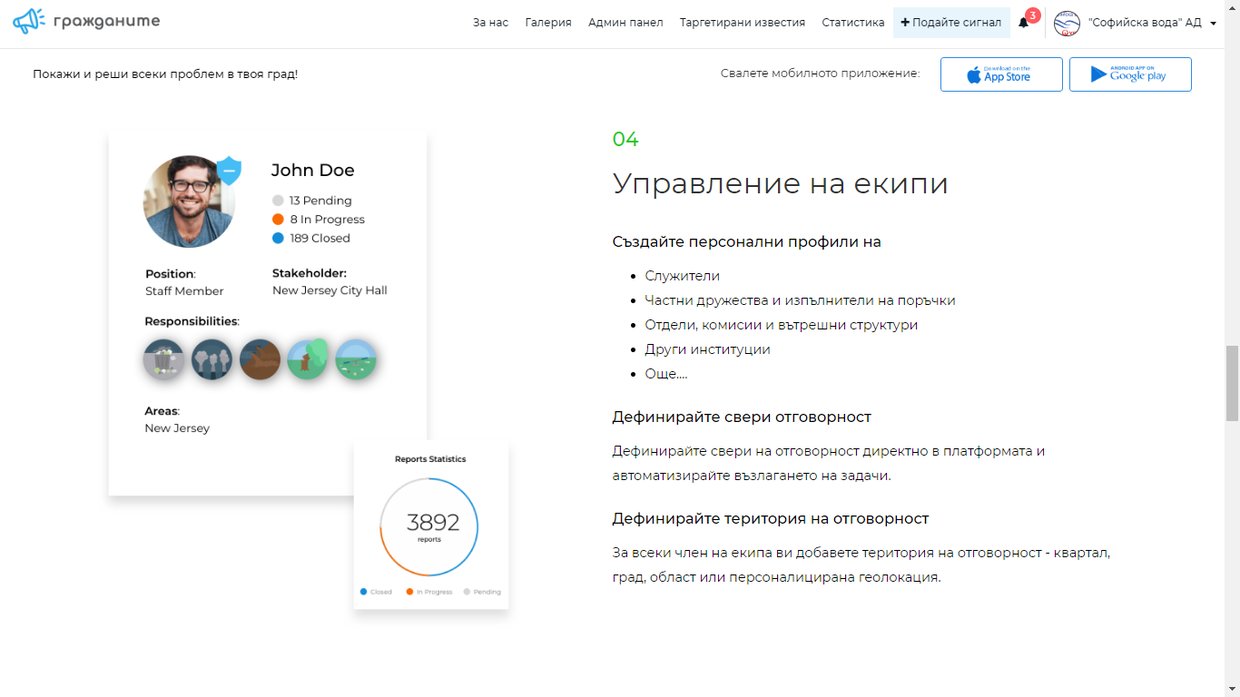1240x697 pixels.
Task: Select the dead trees responsibility icon
Action: pos(212,359)
